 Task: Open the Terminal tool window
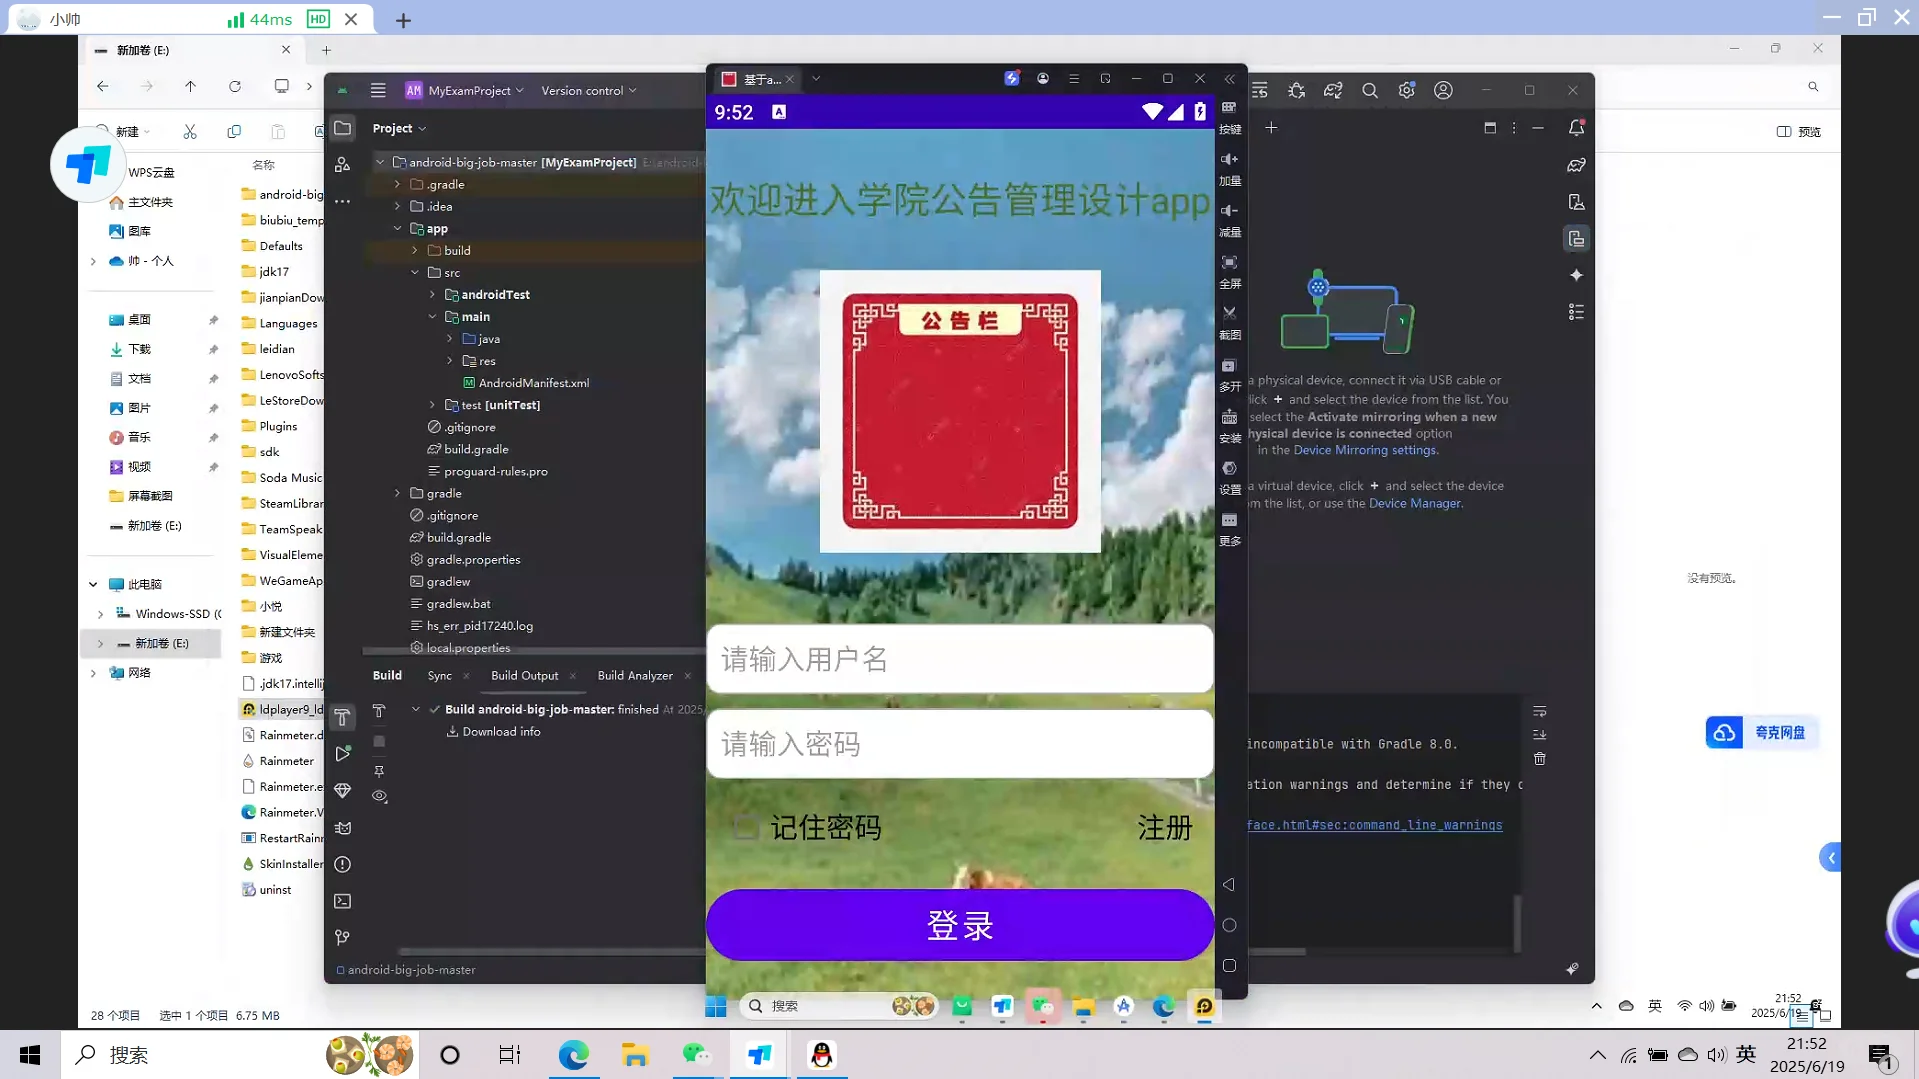coord(342,900)
